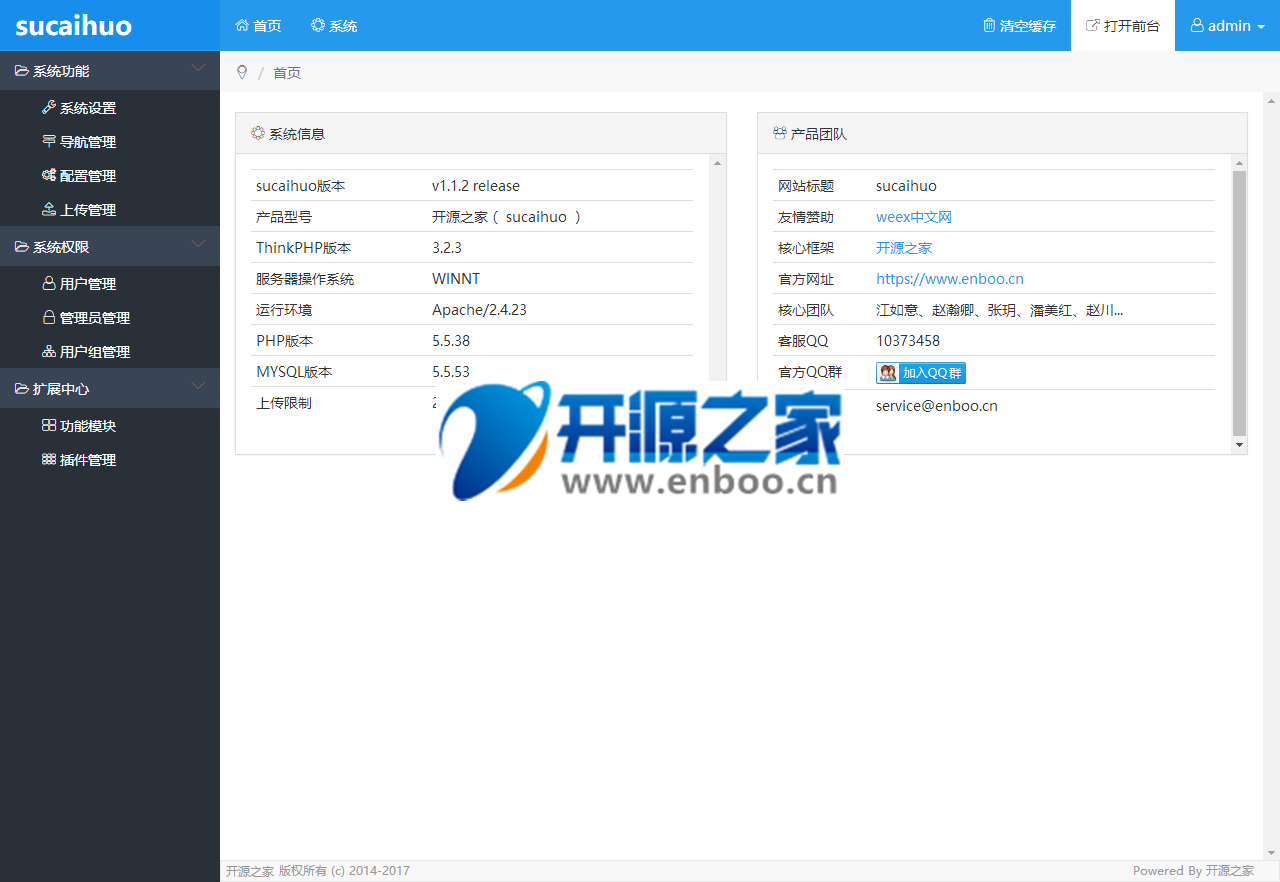1280x882 pixels.
Task: Select 管理员管理 in the sidebar
Action: click(110, 317)
